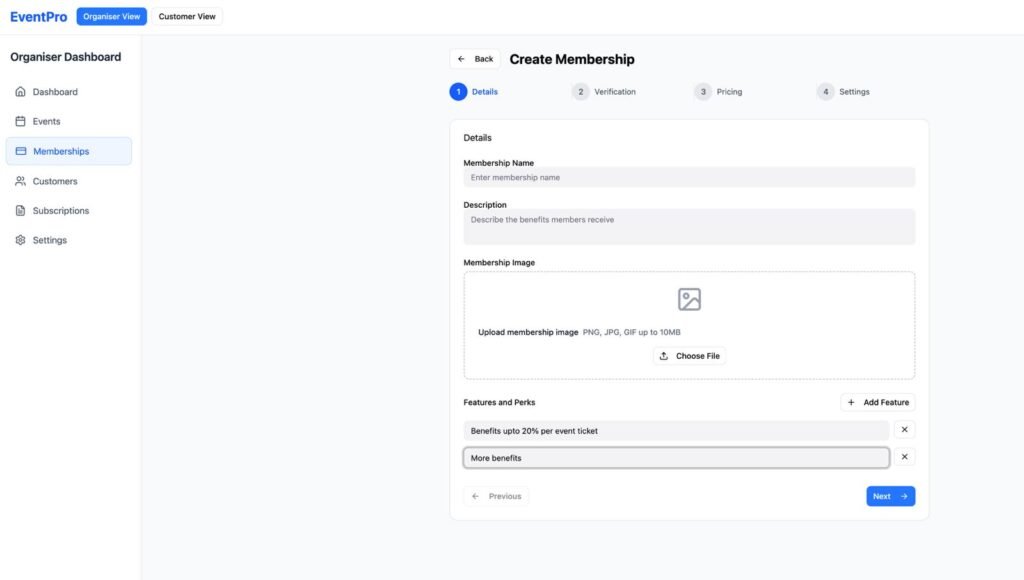The height and width of the screenshot is (580, 1024).
Task: Click the Subscriptions document icon
Action: (x=20, y=211)
